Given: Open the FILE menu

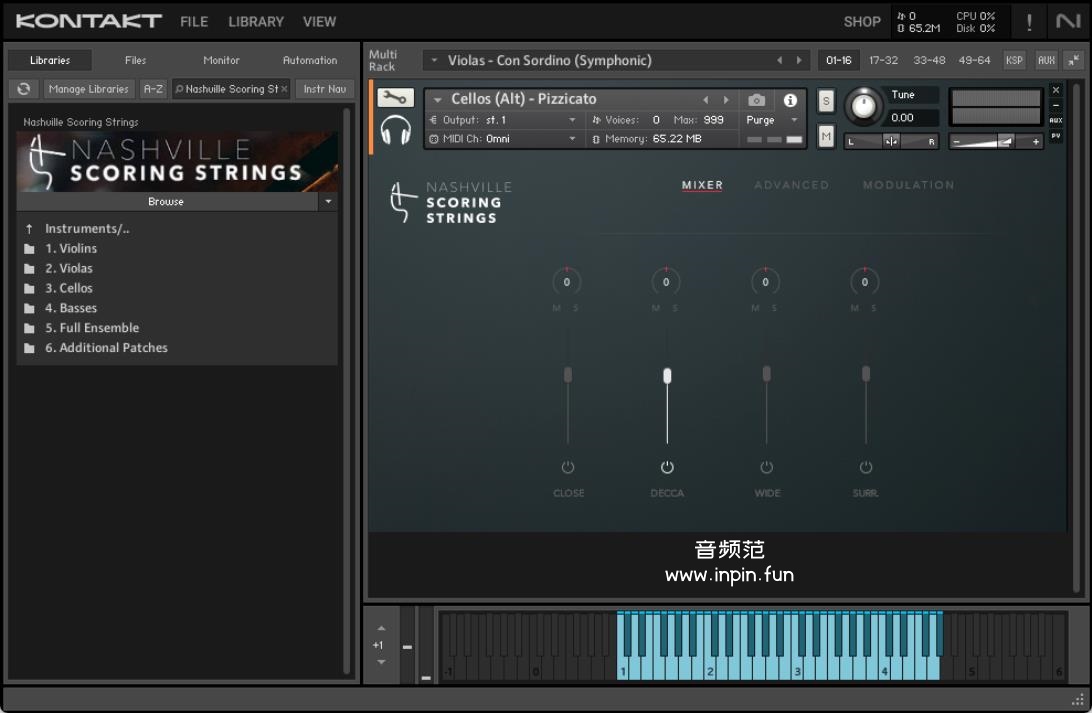Looking at the screenshot, I should tap(194, 21).
